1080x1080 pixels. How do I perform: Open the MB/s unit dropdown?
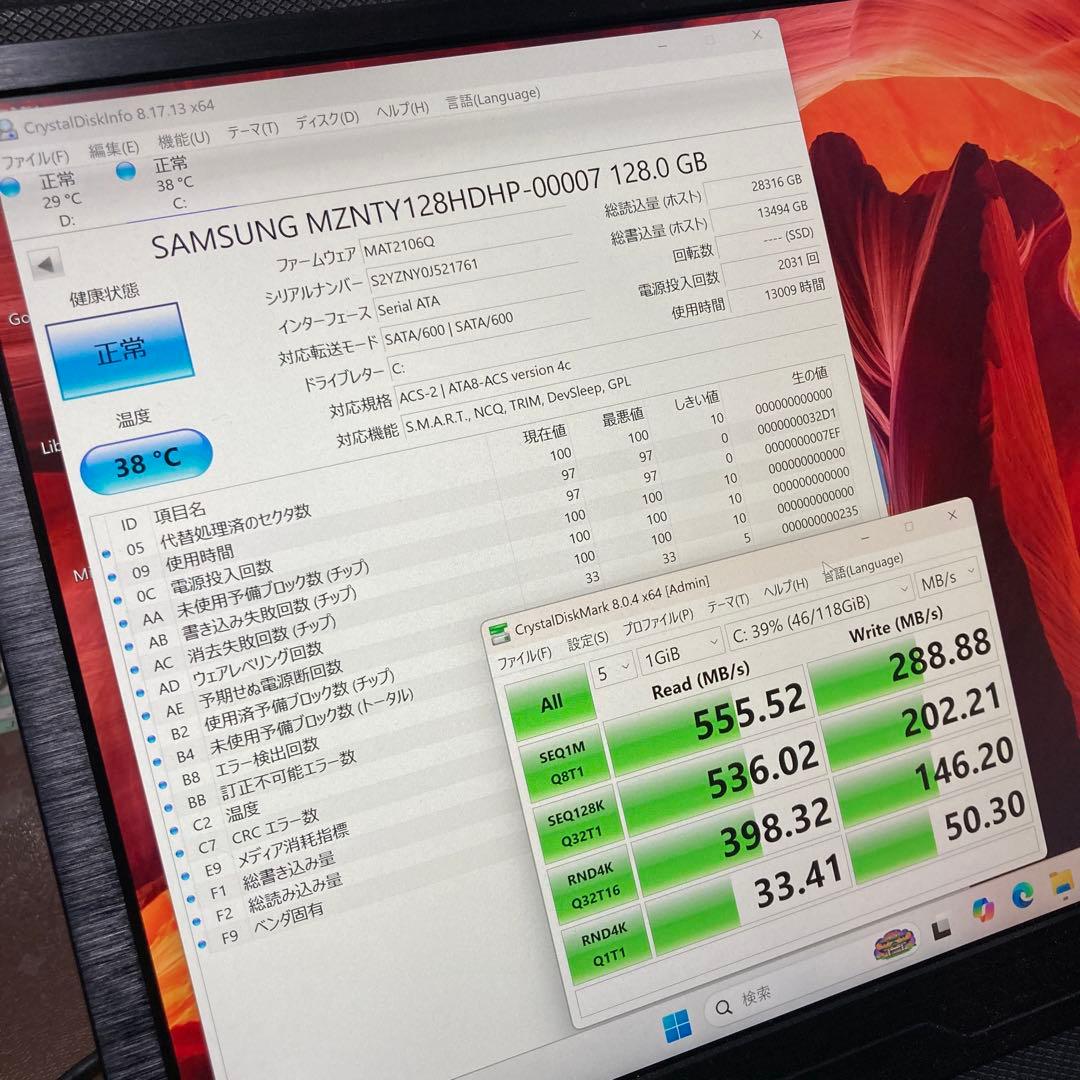tap(948, 579)
